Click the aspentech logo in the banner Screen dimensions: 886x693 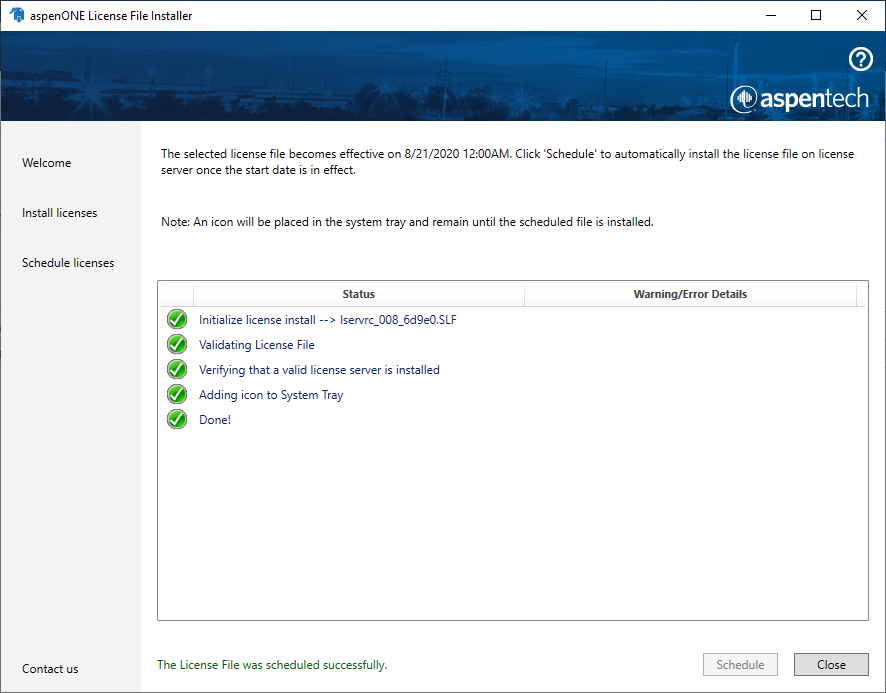800,99
